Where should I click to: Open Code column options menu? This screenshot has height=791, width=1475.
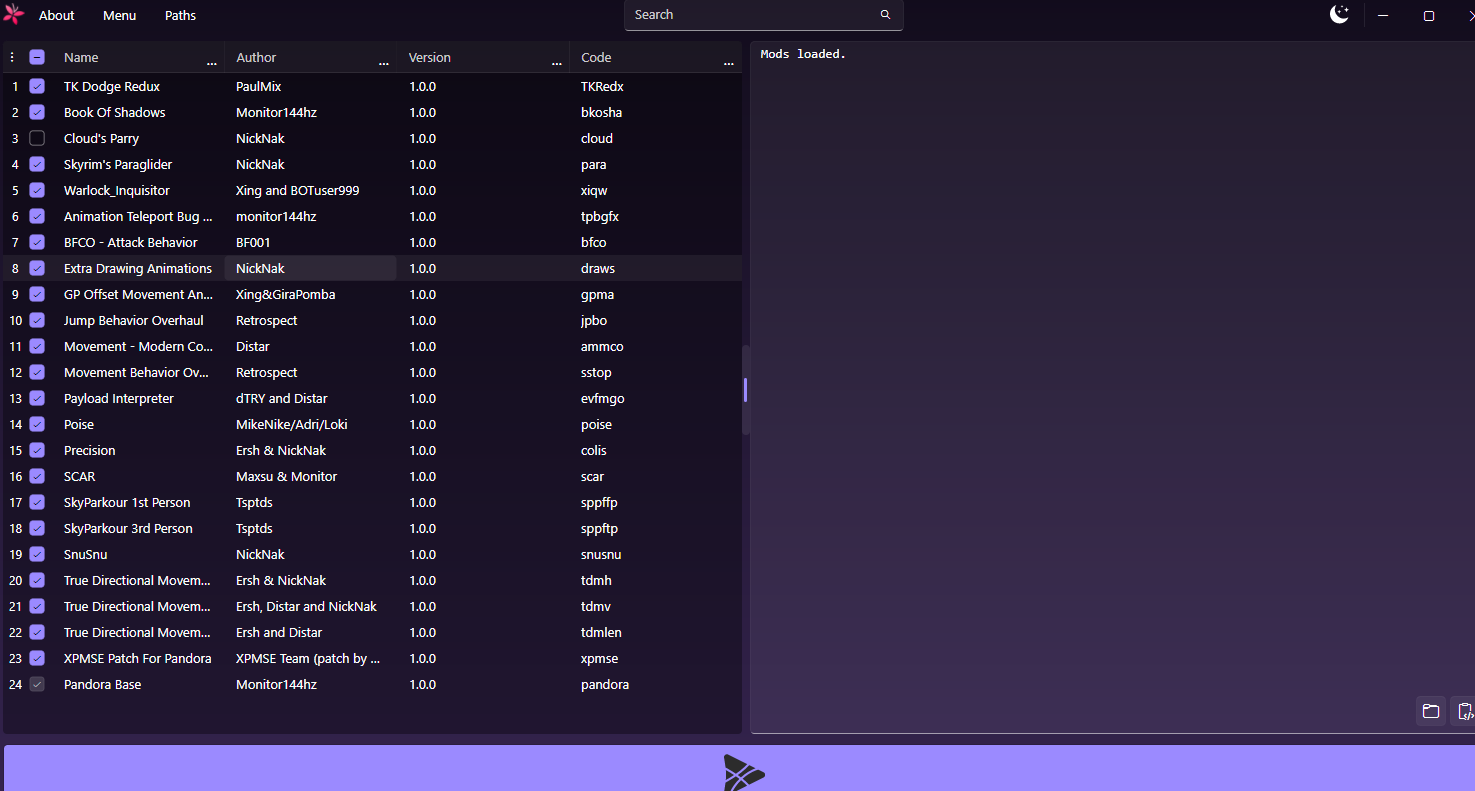coord(729,64)
